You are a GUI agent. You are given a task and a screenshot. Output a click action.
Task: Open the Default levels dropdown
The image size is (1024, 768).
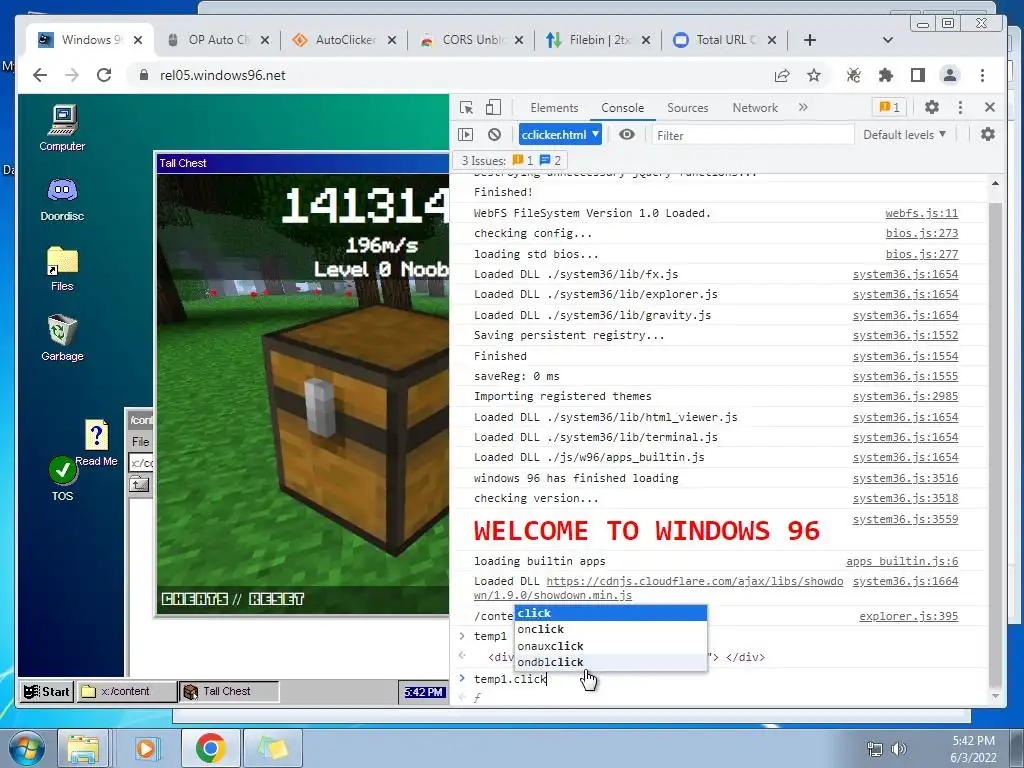904,135
